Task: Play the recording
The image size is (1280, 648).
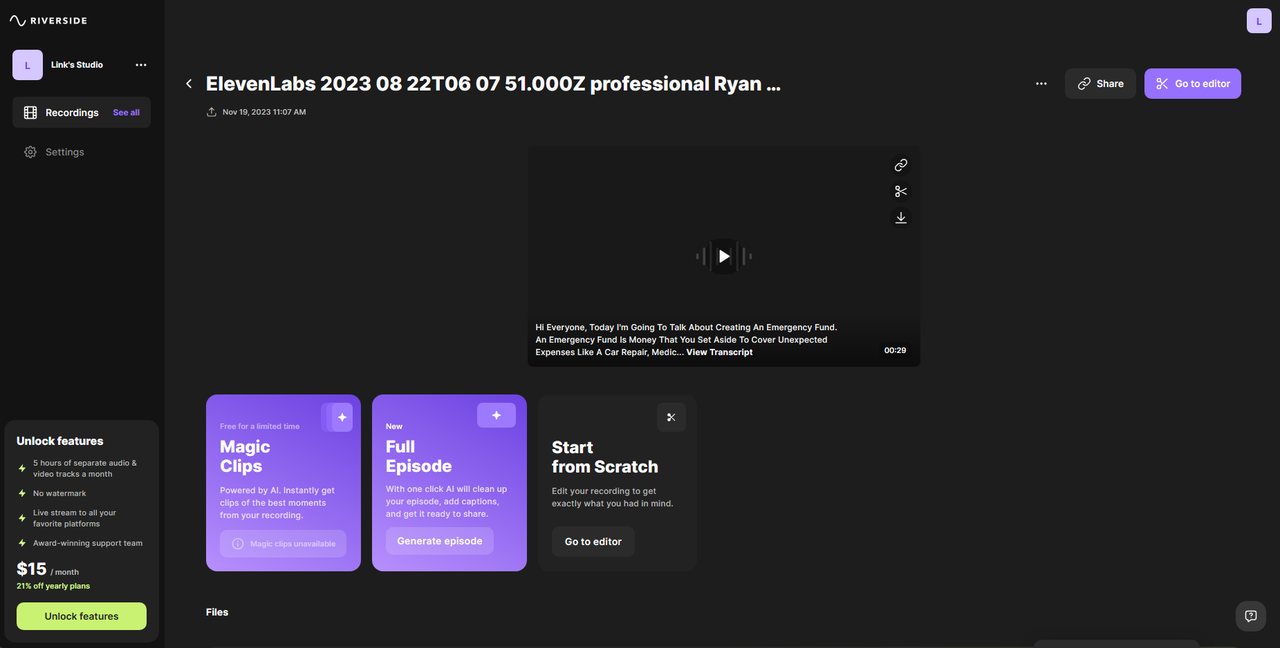Action: pos(724,256)
